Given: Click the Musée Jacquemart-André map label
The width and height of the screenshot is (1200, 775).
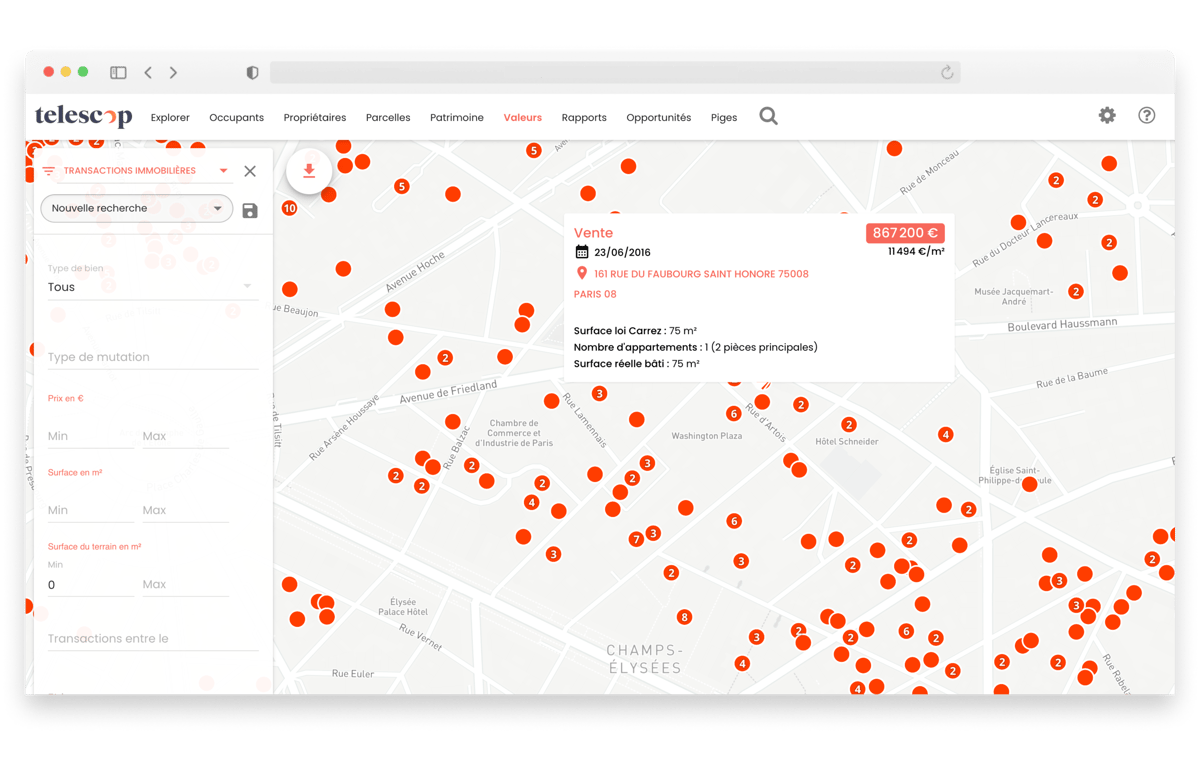Looking at the screenshot, I should click(1013, 296).
